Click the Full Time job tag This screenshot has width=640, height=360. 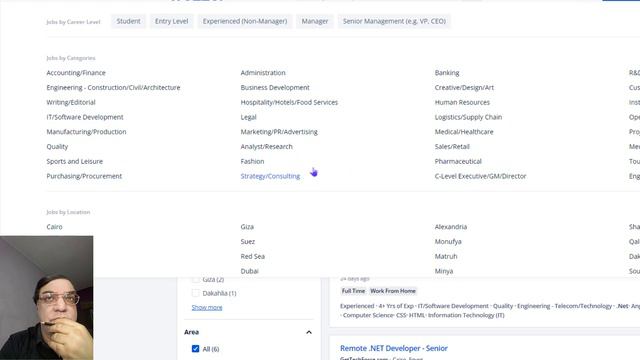pyautogui.click(x=353, y=291)
